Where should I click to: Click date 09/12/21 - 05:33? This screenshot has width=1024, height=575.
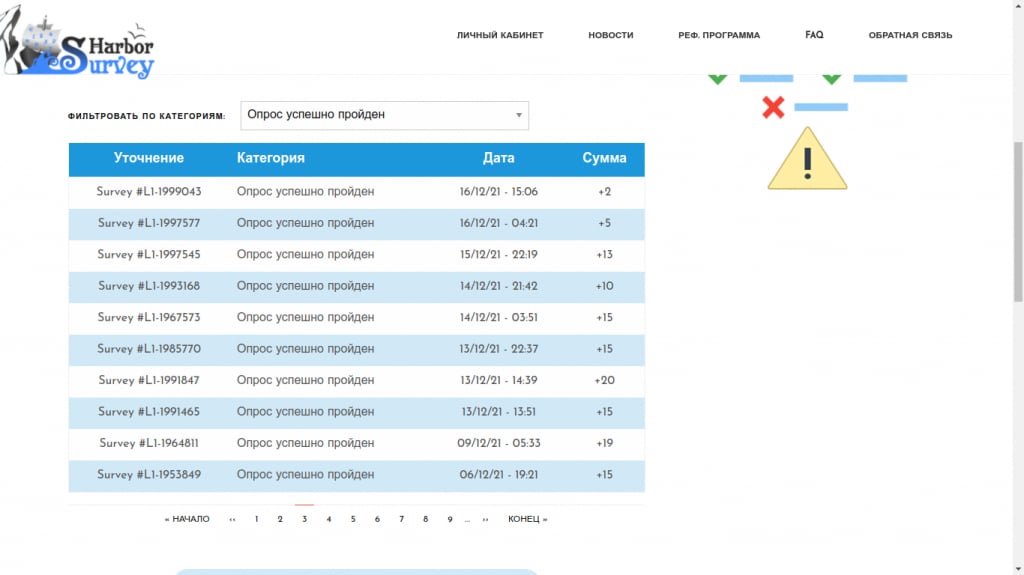498,443
